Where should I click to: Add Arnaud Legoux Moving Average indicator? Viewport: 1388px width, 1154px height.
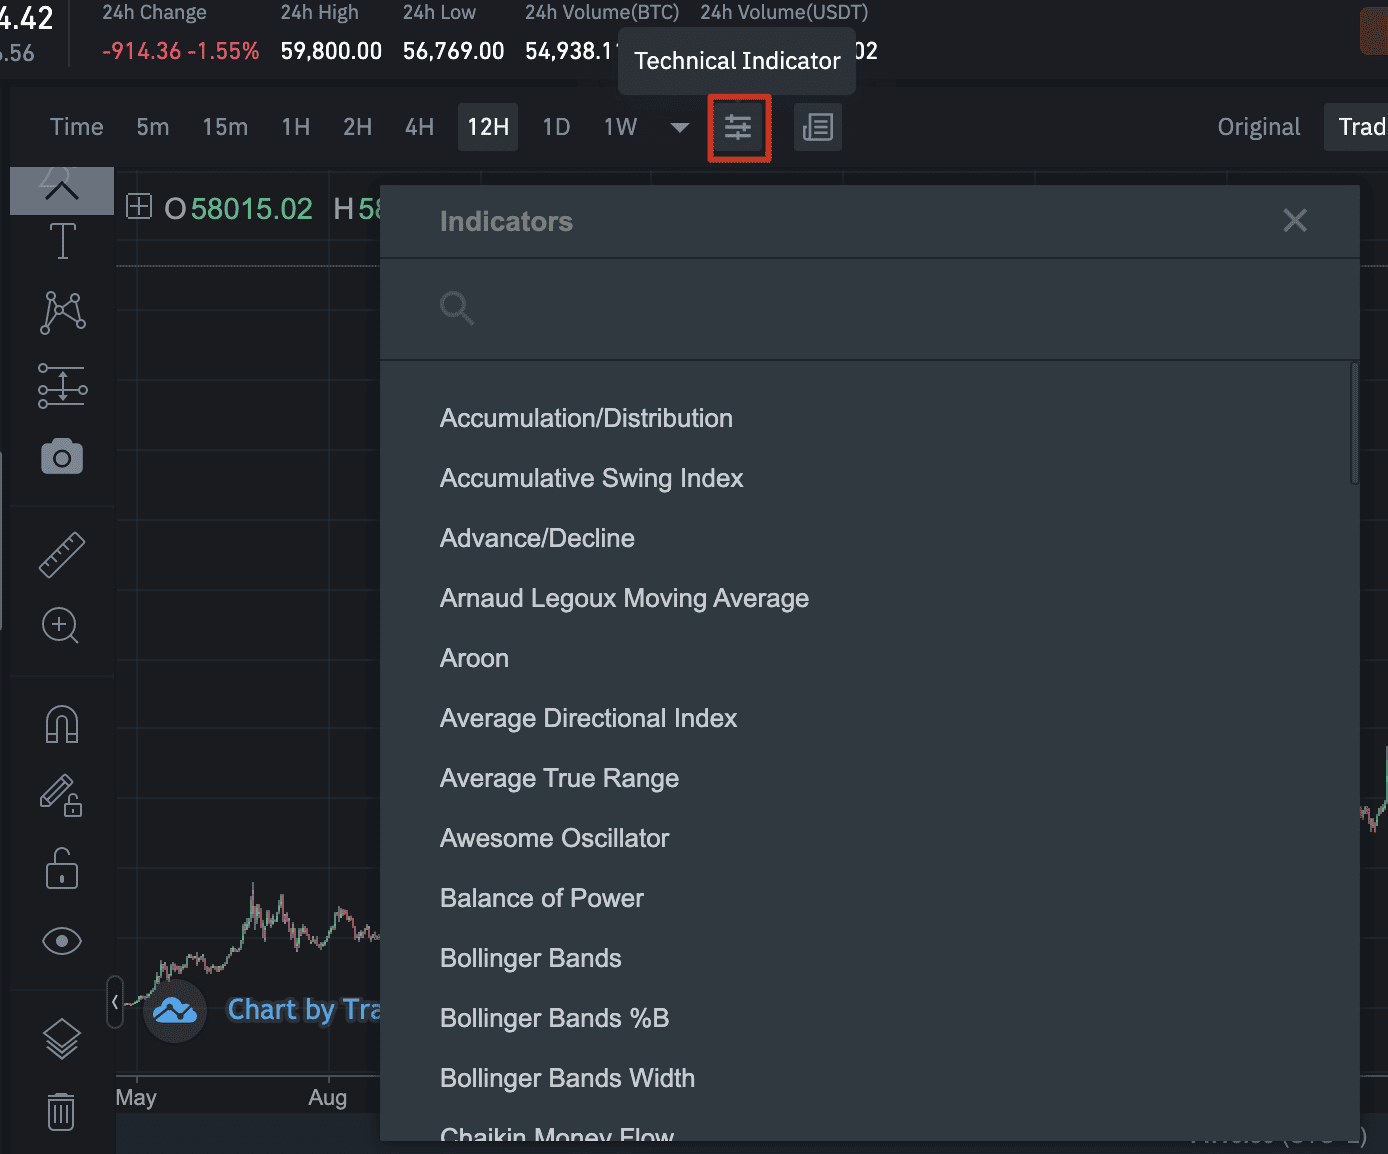625,598
